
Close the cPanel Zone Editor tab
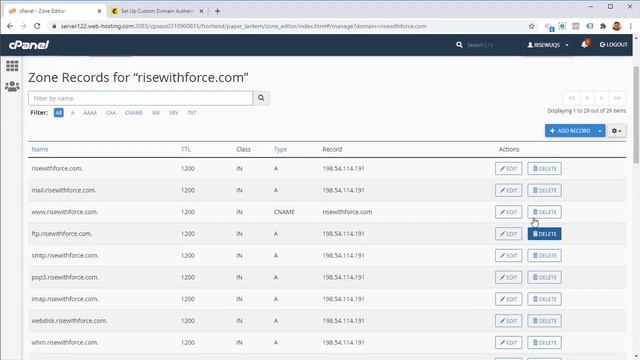[99, 11]
